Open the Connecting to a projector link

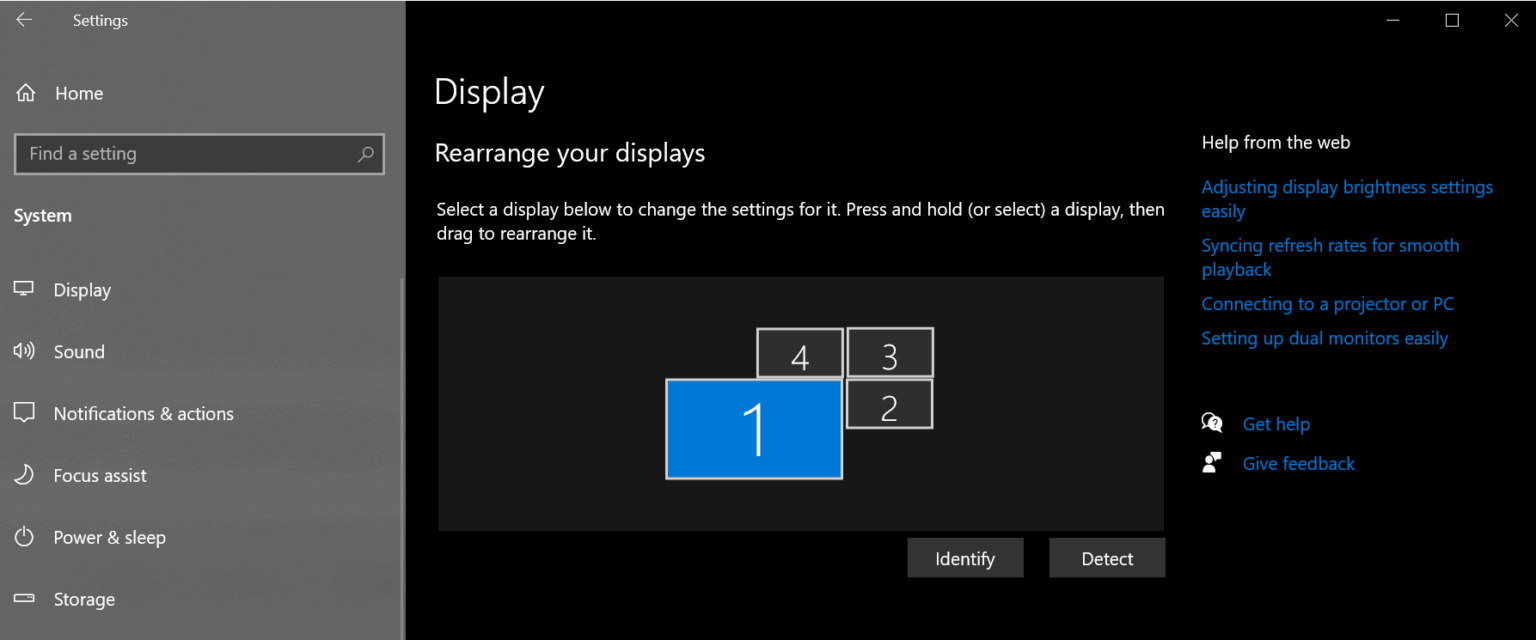tap(1327, 303)
